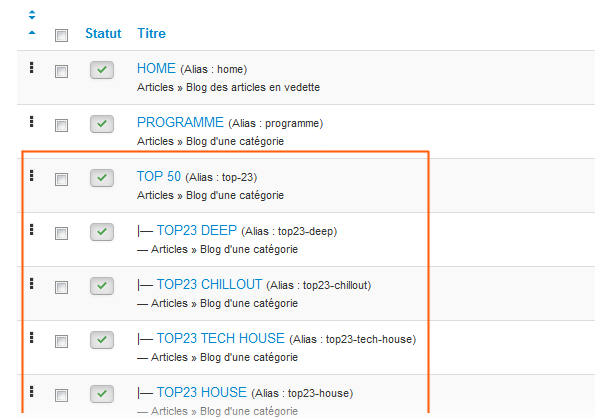Check the select-all checkbox in header
The image size is (595, 418).
pyautogui.click(x=61, y=35)
